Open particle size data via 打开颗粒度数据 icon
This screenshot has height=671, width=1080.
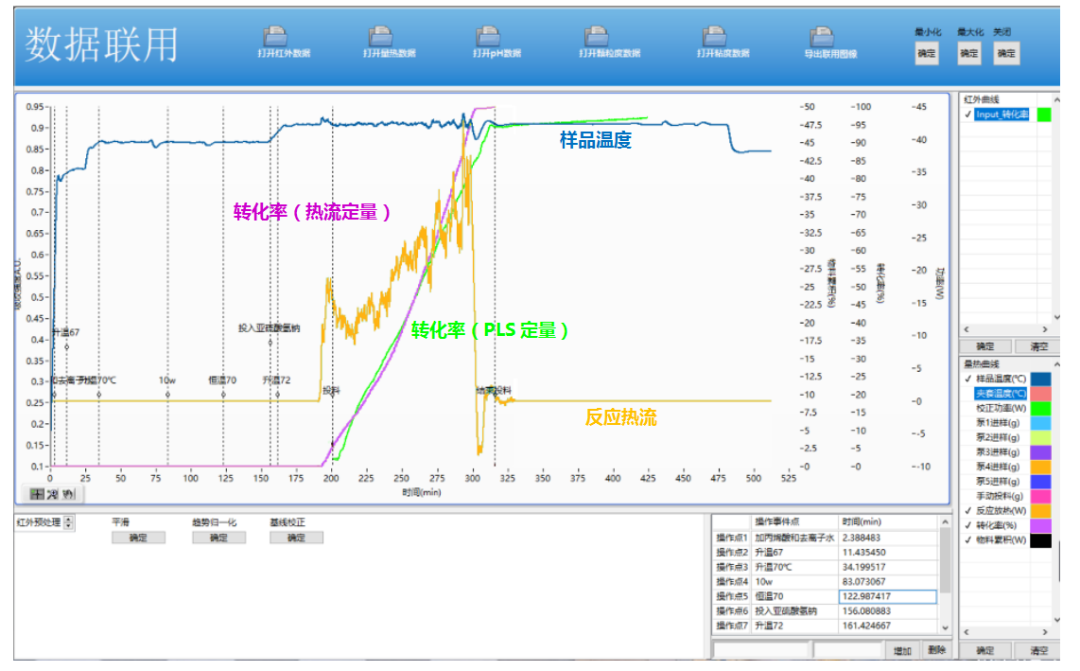[609, 37]
